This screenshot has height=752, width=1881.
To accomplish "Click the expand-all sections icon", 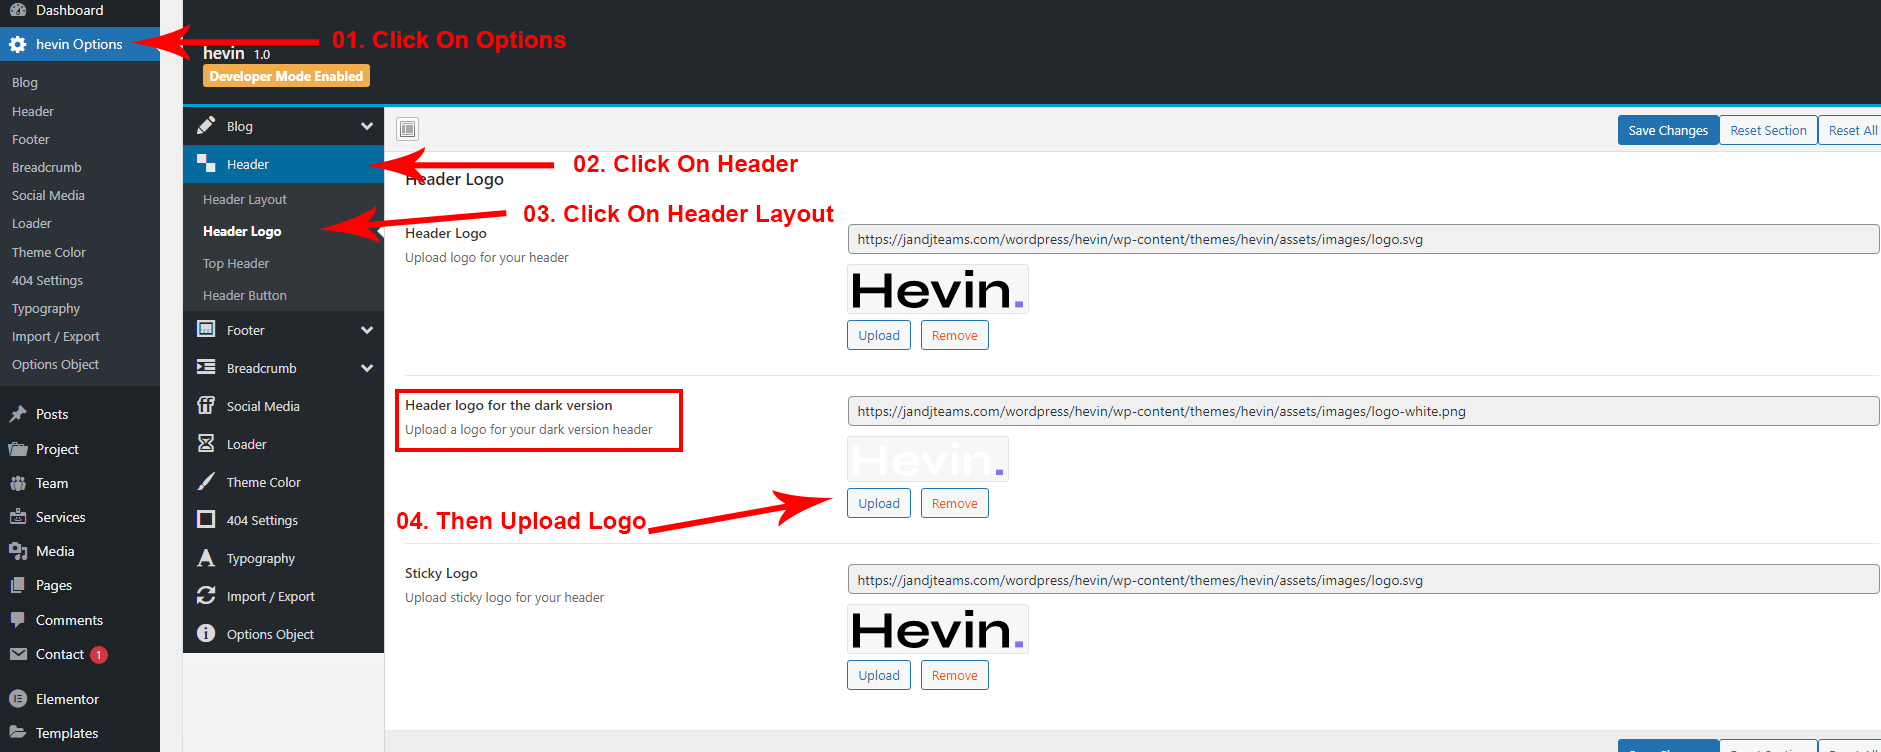I will [x=407, y=129].
